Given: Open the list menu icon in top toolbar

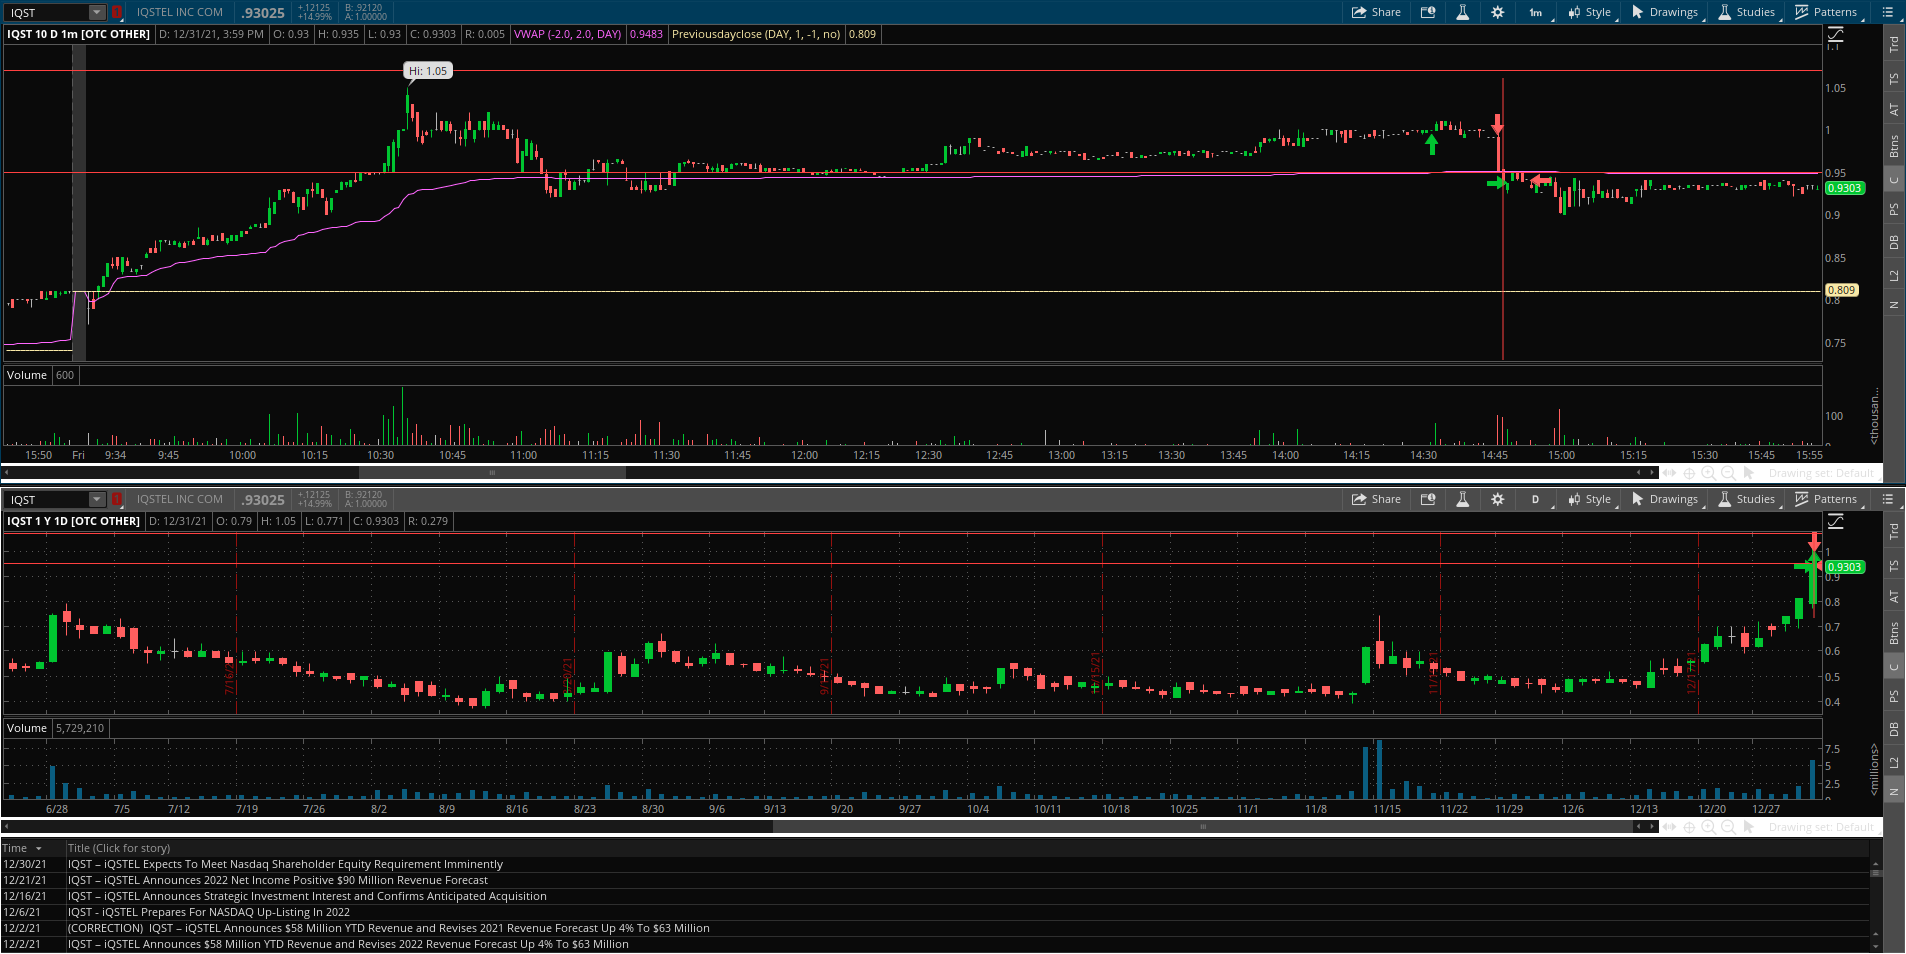Looking at the screenshot, I should 1888,12.
